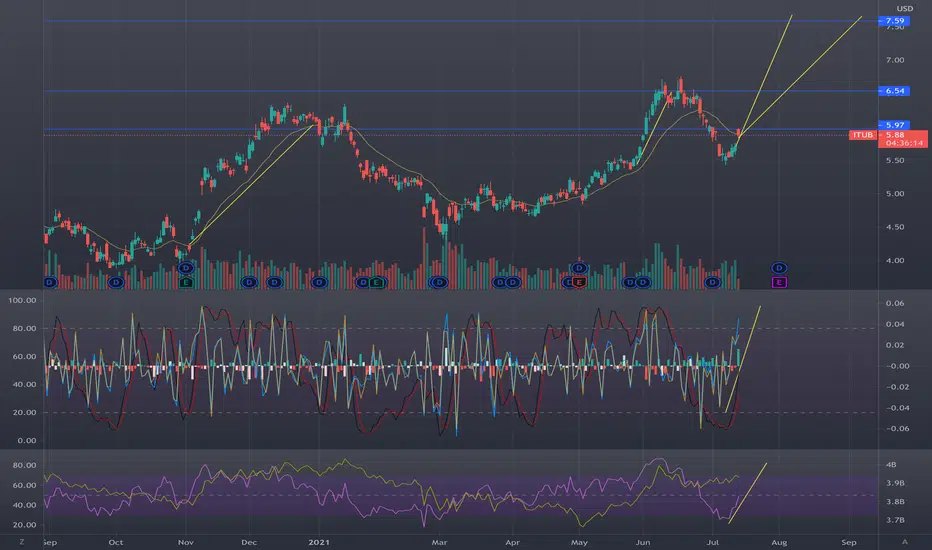Click the dividend D marker at March
Screen dimensions: 932x550
click(x=439, y=282)
